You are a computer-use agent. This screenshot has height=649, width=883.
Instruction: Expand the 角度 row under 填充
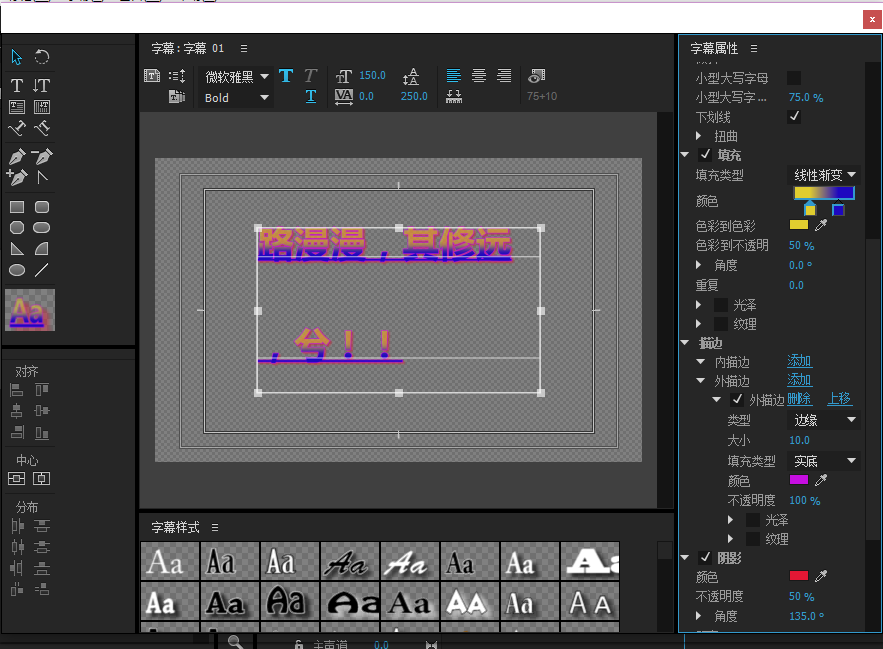coord(699,265)
